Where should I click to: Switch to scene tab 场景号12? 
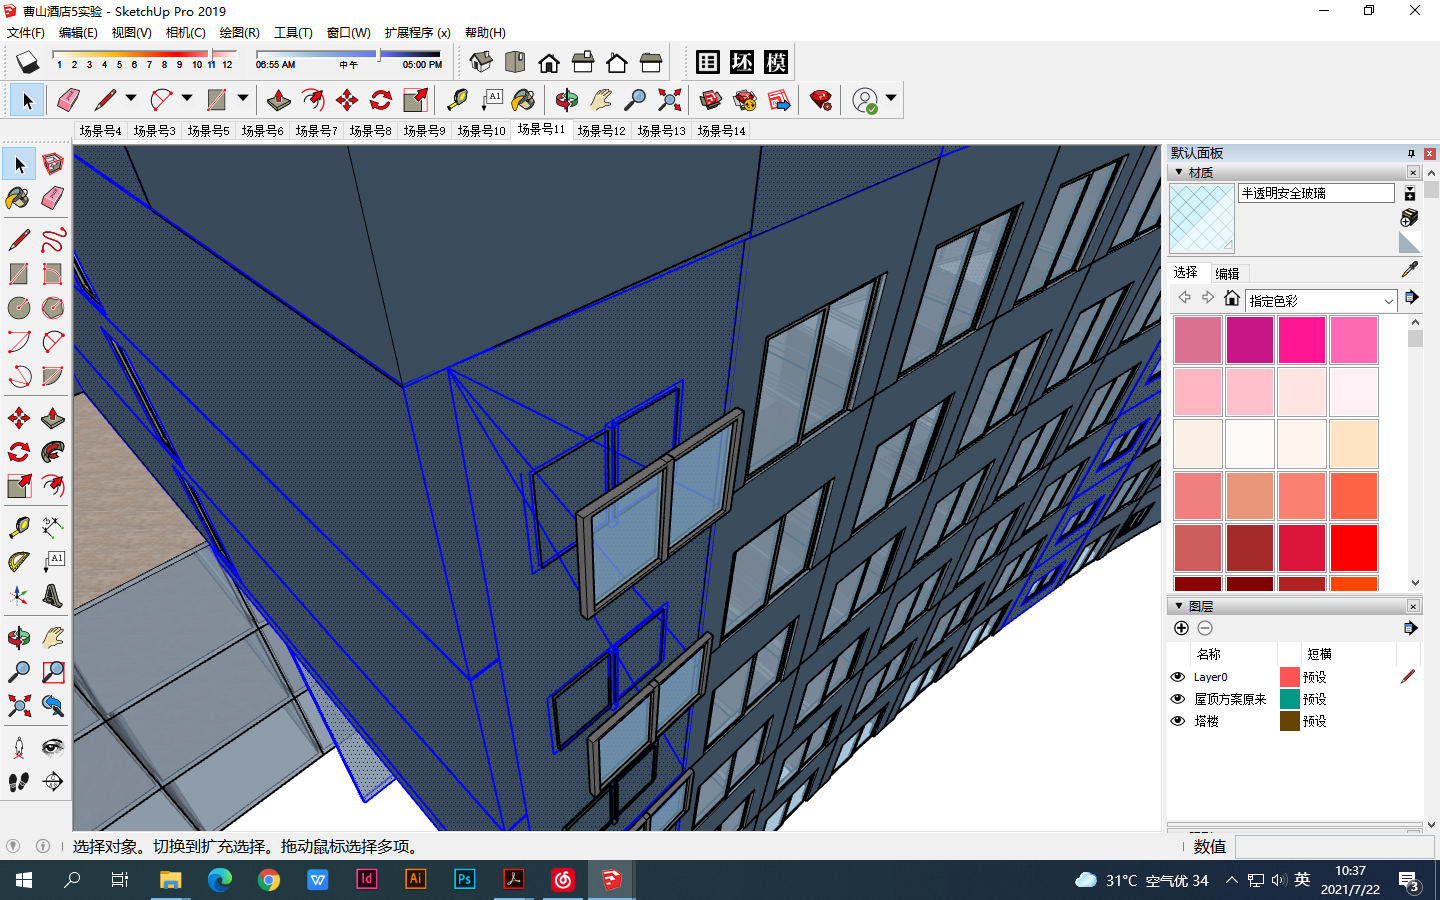pyautogui.click(x=601, y=131)
